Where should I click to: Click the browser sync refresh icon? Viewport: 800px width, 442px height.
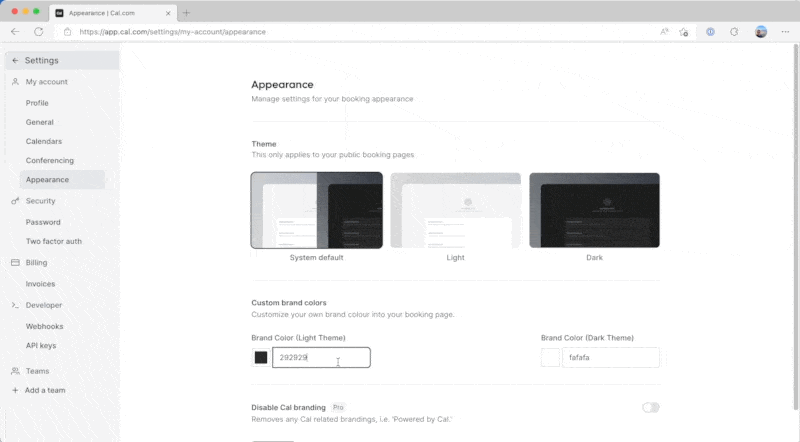click(x=734, y=32)
